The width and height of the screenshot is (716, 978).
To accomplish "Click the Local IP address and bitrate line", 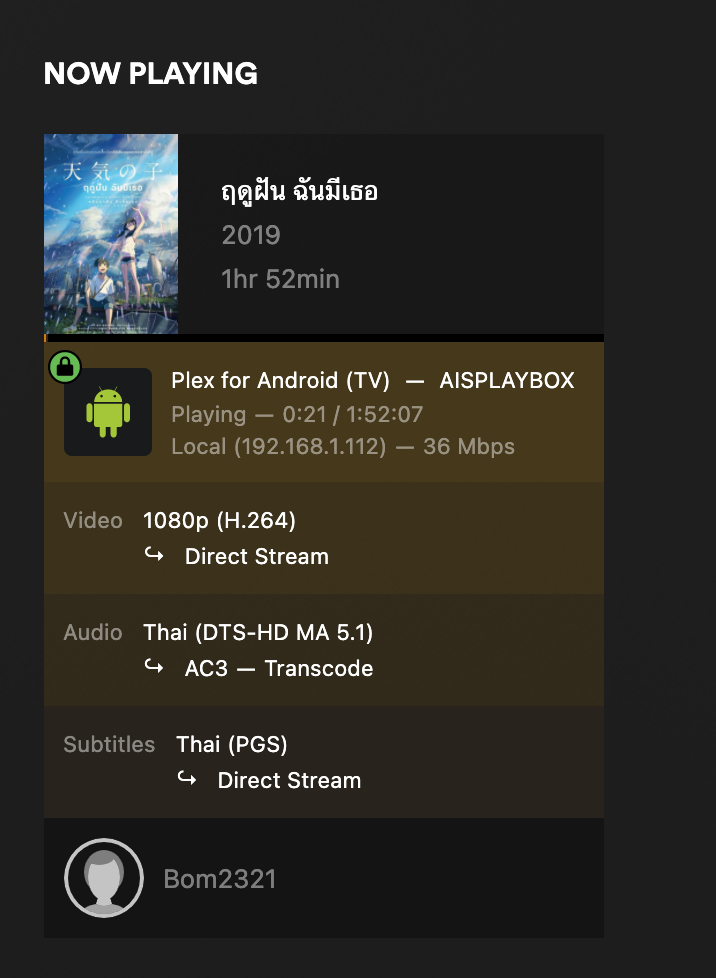I will coord(343,446).
